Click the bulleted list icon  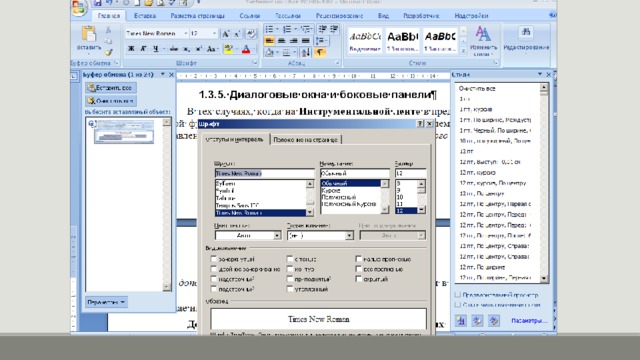coord(269,29)
